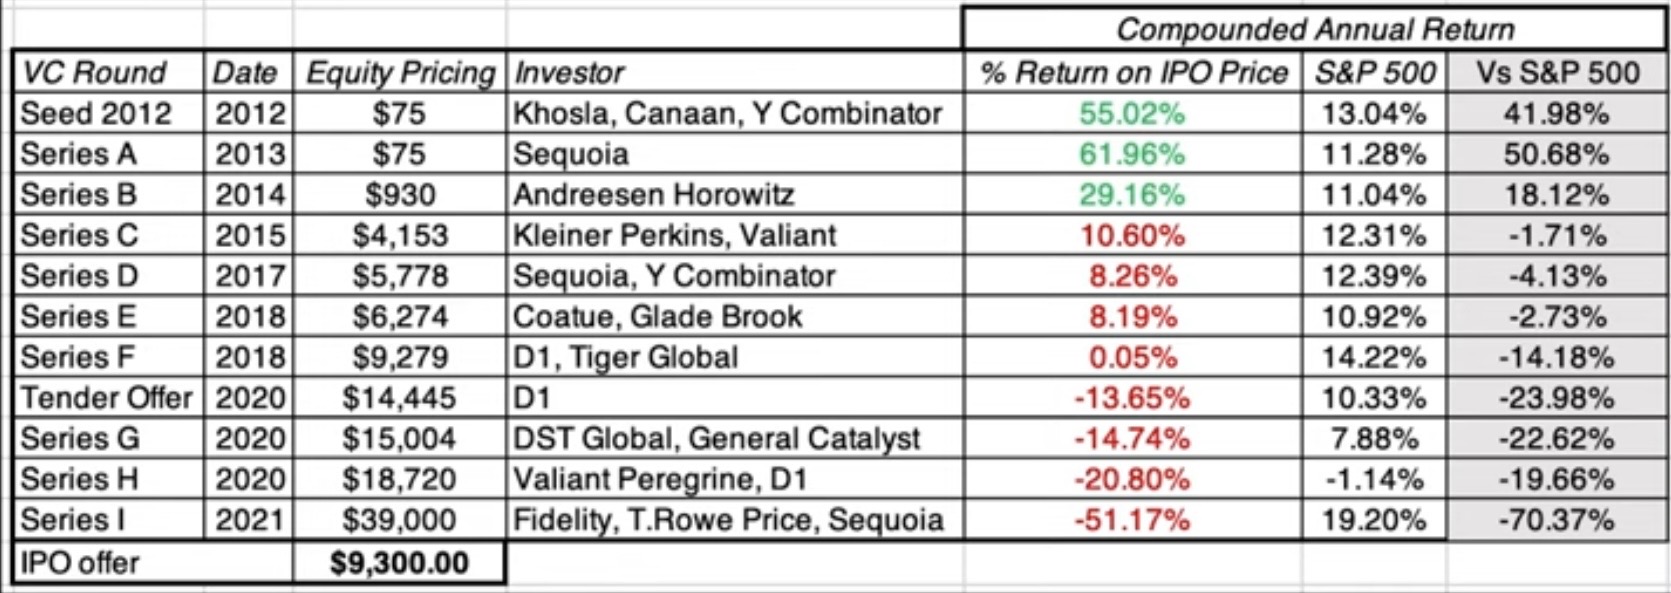Click the $39,000 equity pricing cell
This screenshot has height=593, width=1671.
pyautogui.click(x=399, y=520)
